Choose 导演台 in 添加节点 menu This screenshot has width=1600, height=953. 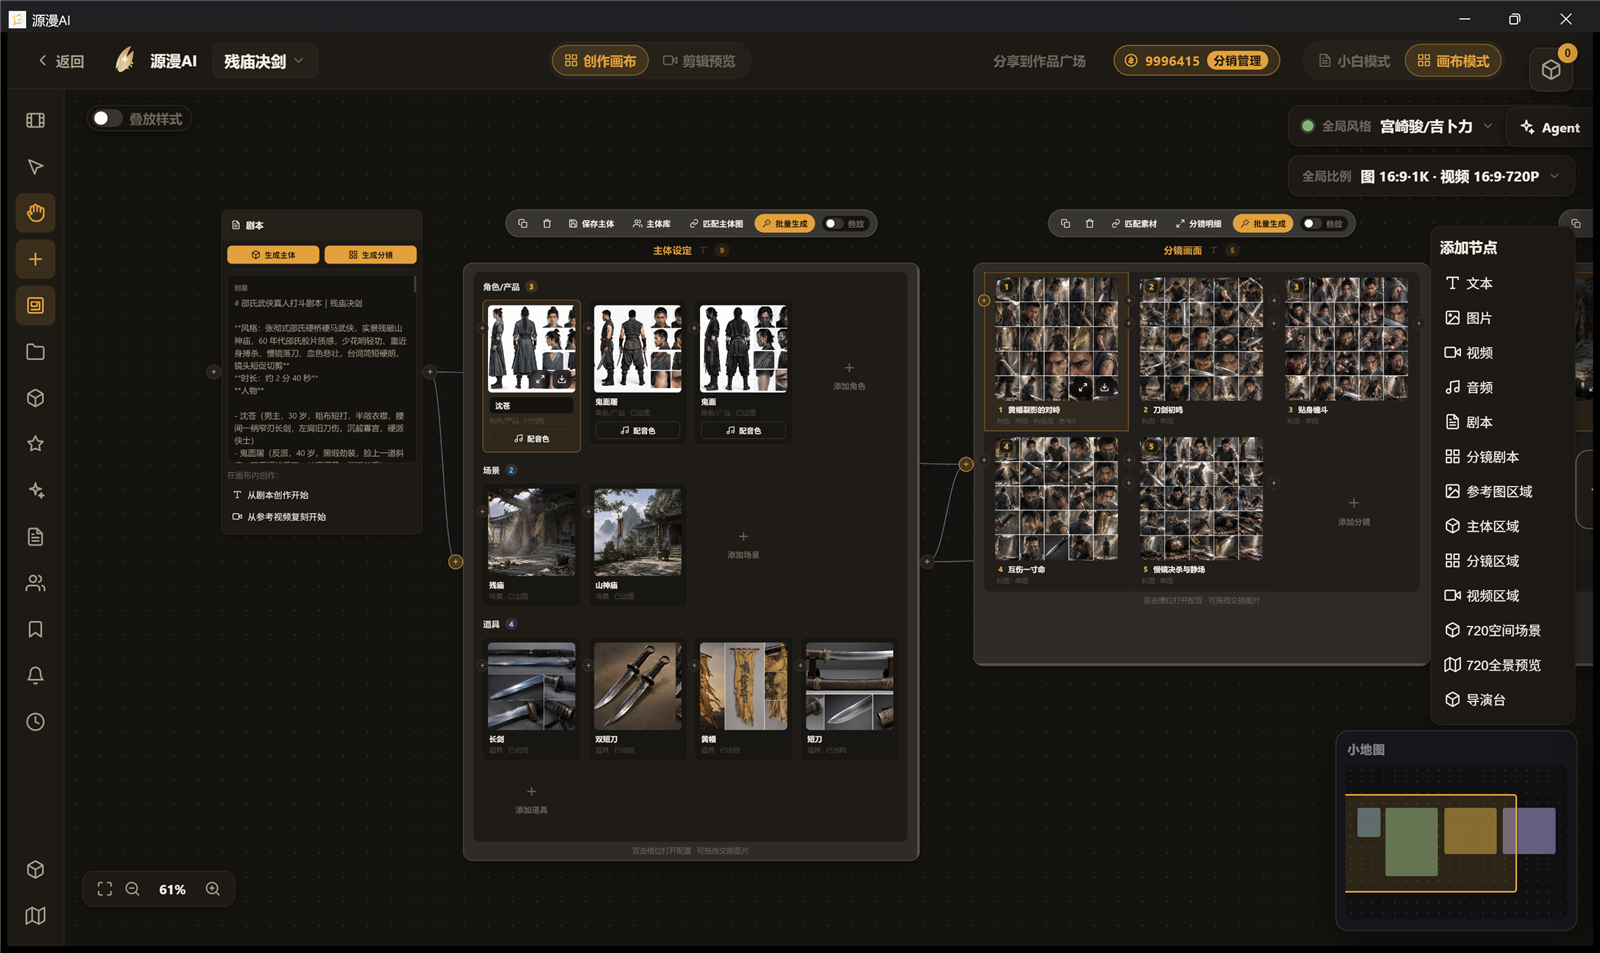point(1475,700)
